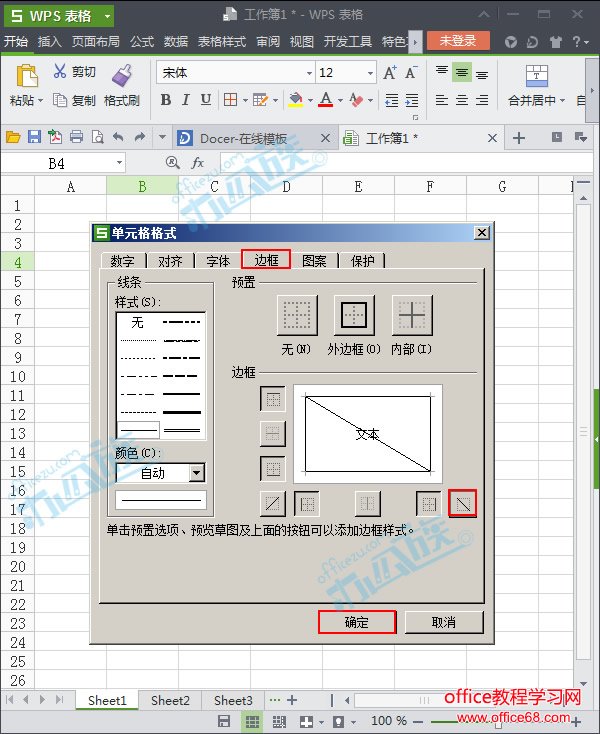Click the zoom slider in status bar

[498, 722]
